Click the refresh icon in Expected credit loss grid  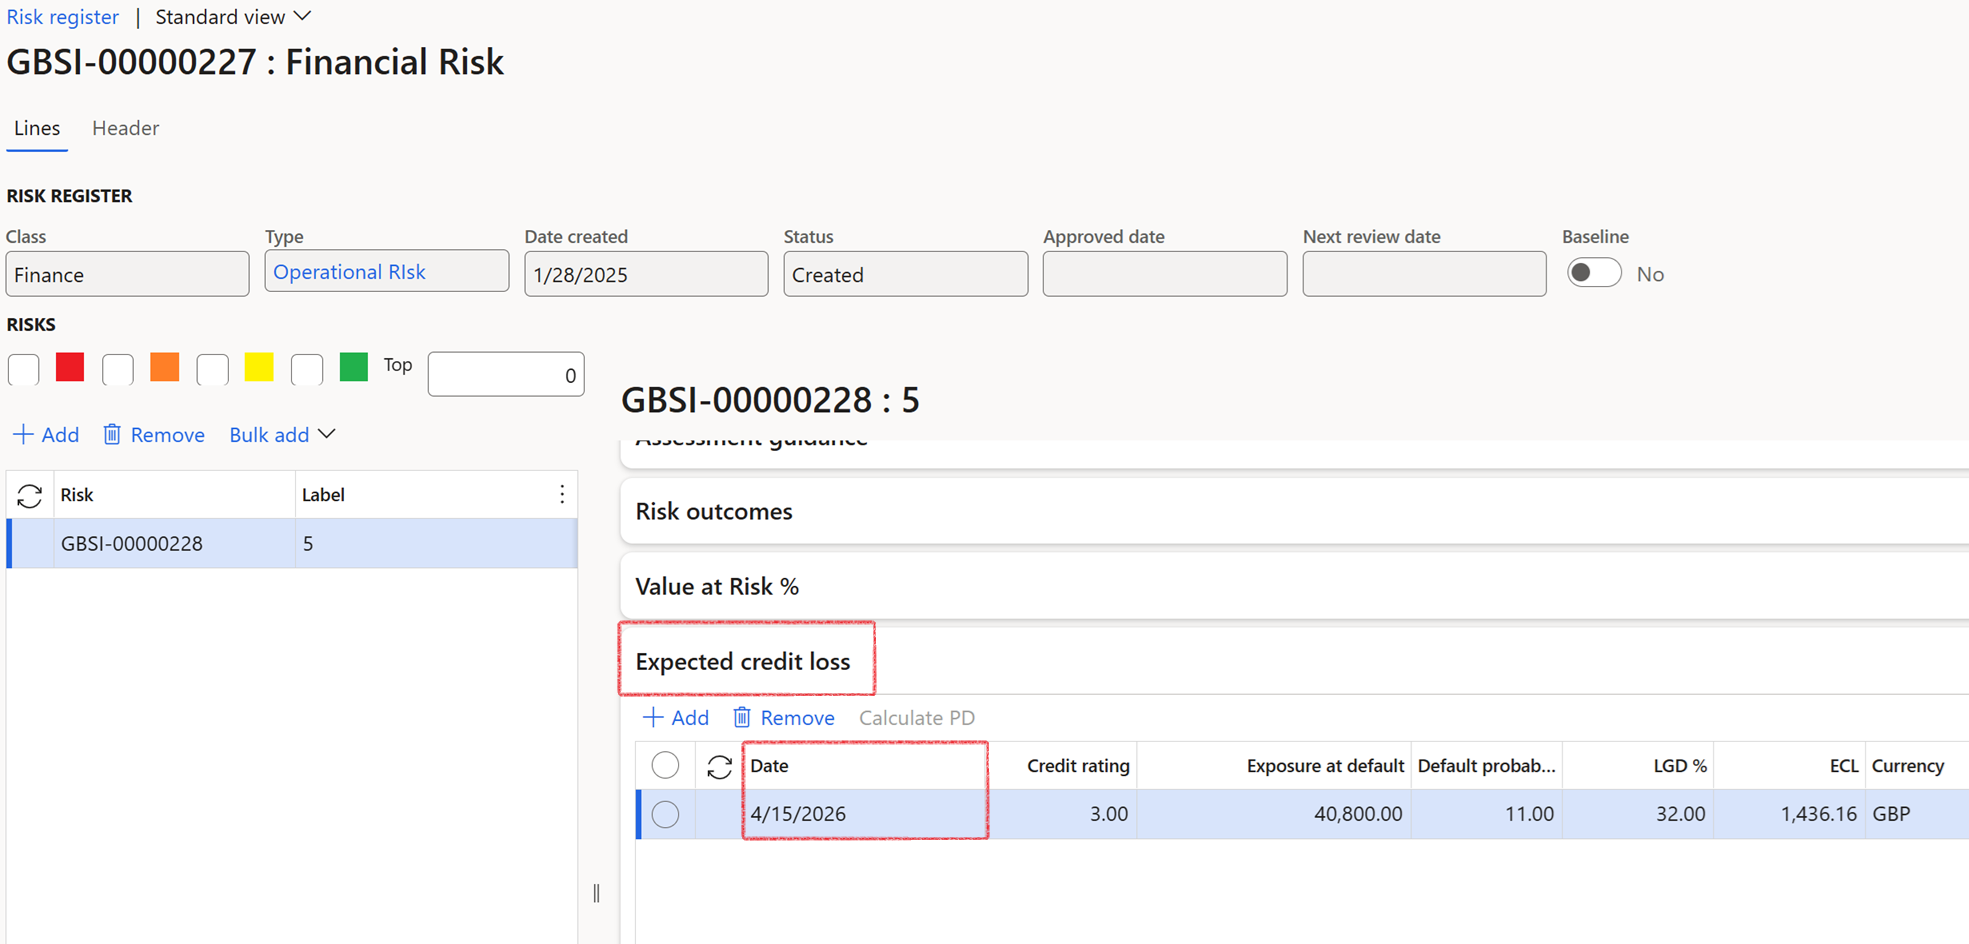coord(719,767)
